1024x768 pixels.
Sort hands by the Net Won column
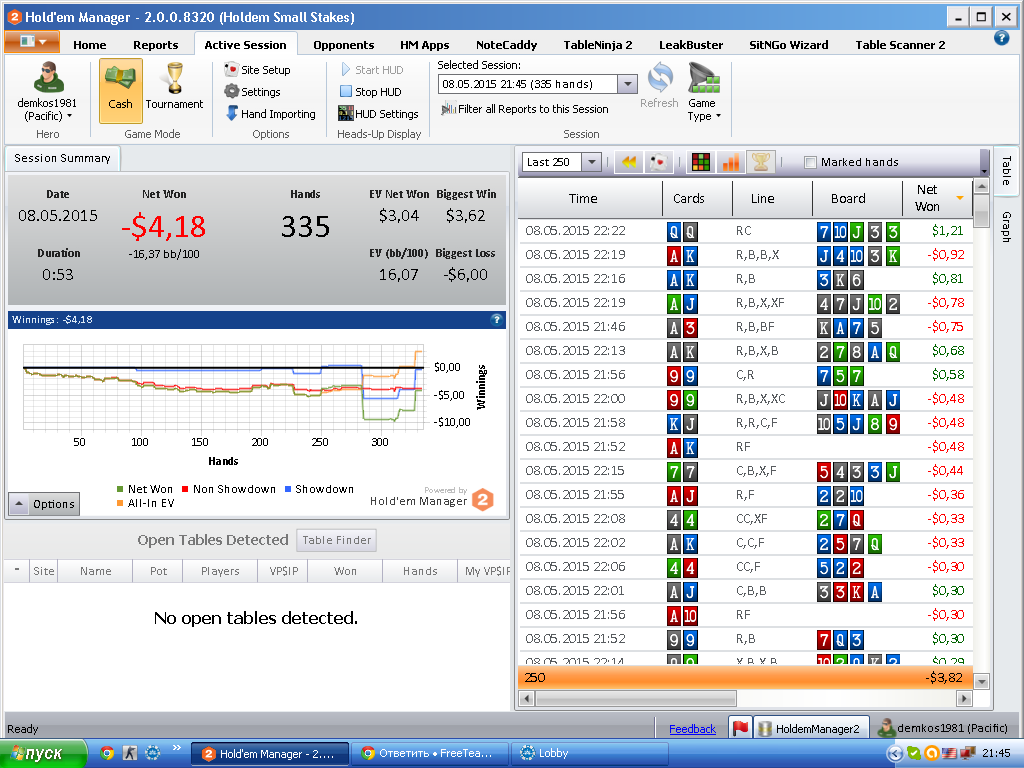(937, 198)
